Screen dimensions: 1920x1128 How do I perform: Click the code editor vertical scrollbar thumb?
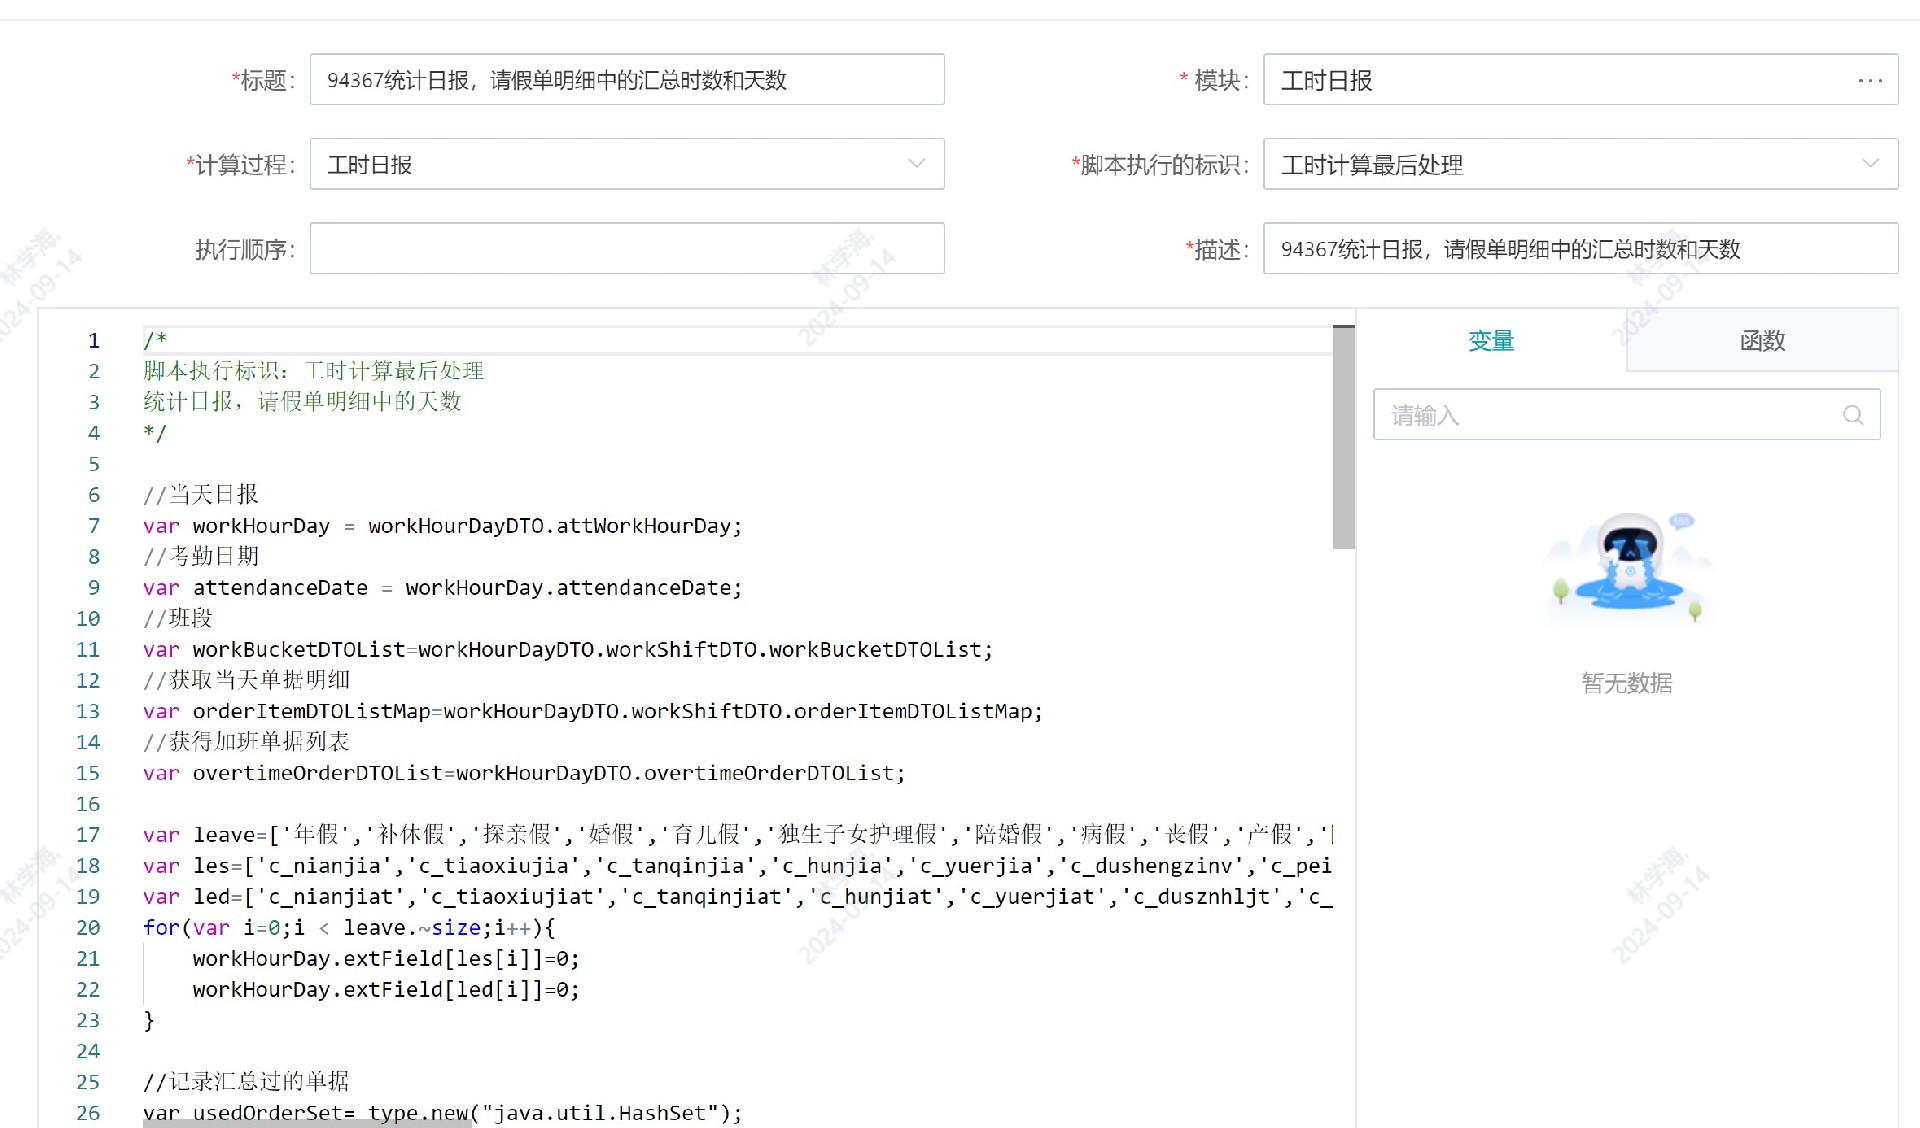click(1343, 437)
